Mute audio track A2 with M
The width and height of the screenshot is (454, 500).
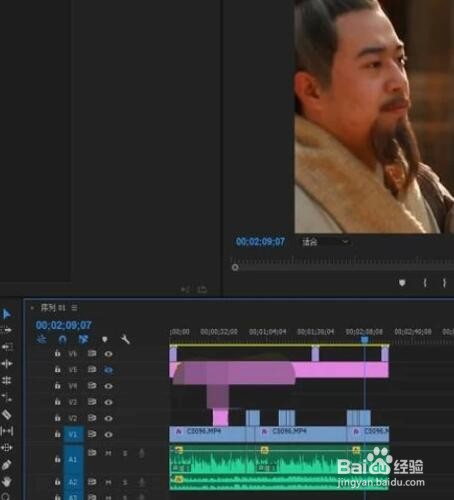coord(108,482)
